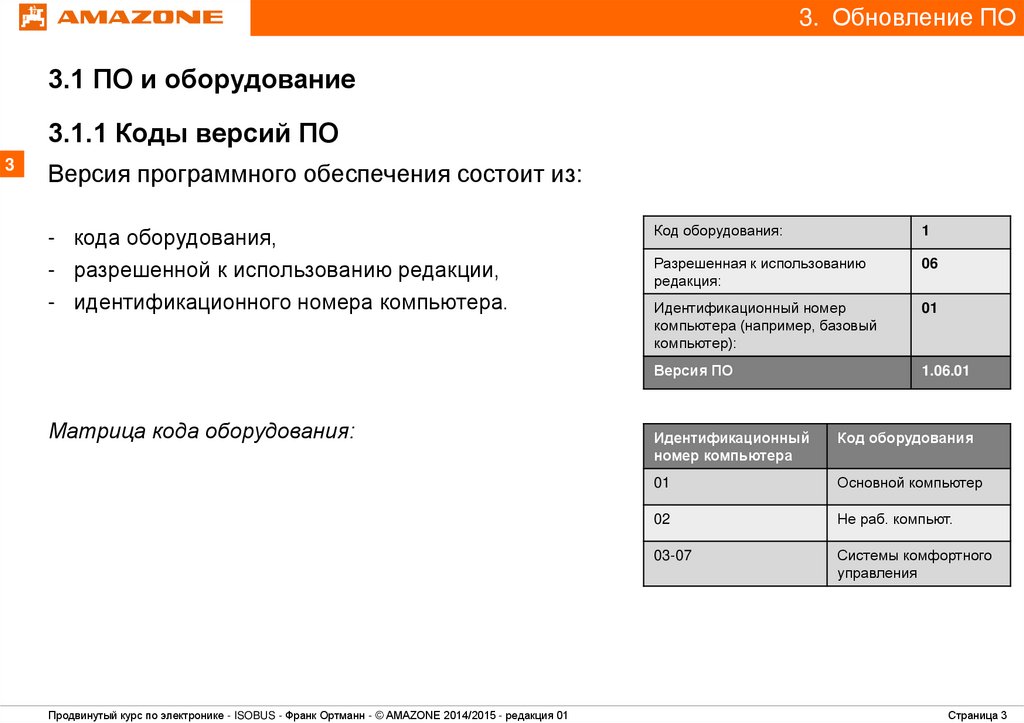Click cell 'Не раб. компьют.'
The width and height of the screenshot is (1024, 723).
pyautogui.click(x=919, y=522)
